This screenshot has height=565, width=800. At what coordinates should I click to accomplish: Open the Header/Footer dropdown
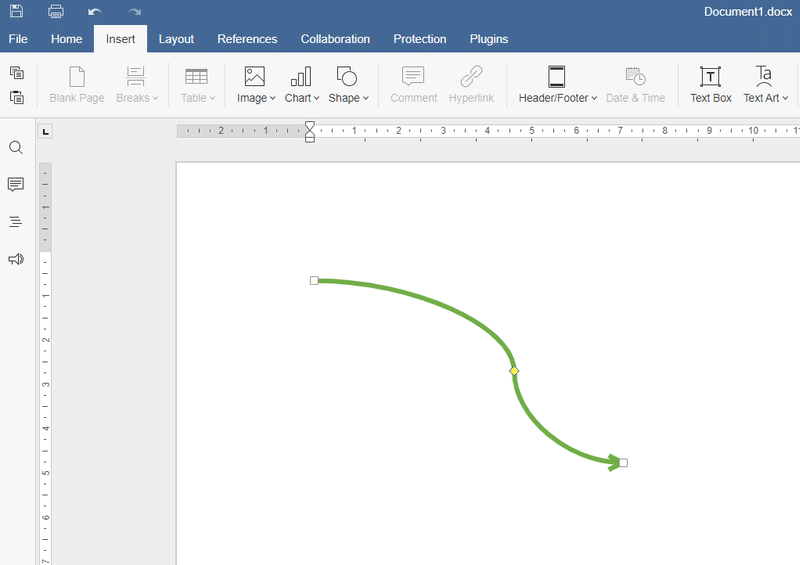click(x=557, y=85)
